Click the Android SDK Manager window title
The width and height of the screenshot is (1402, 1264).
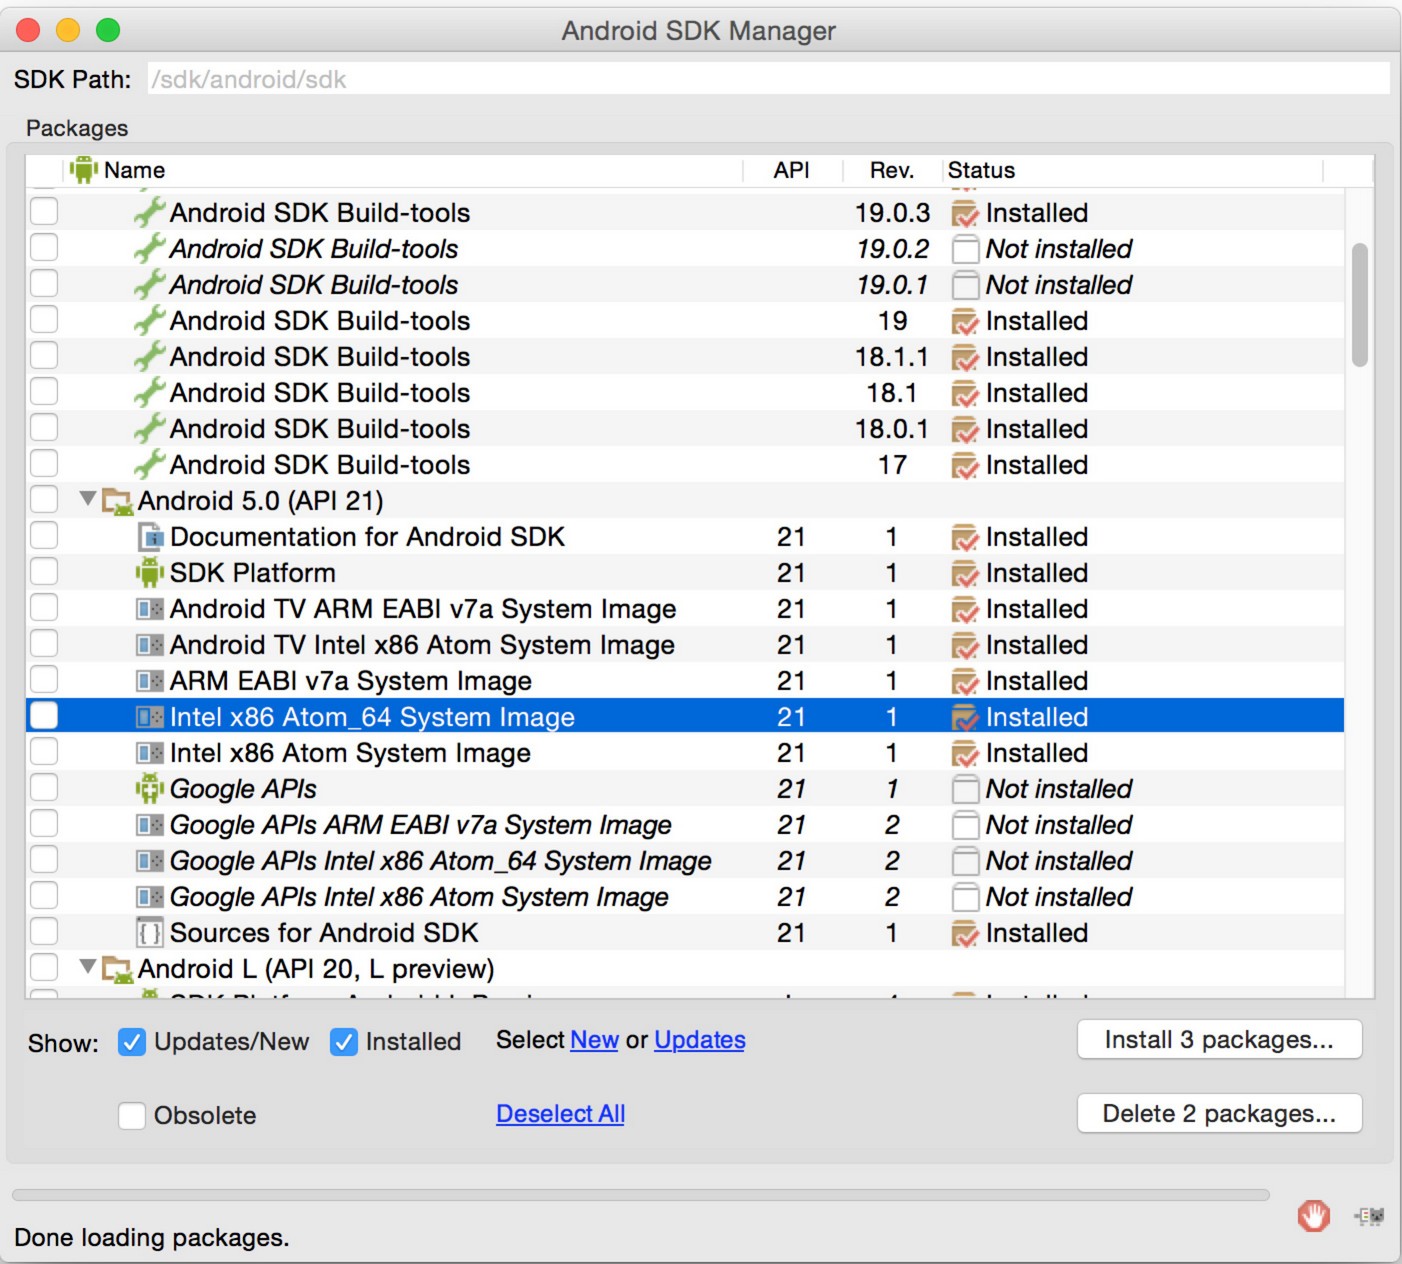point(698,31)
